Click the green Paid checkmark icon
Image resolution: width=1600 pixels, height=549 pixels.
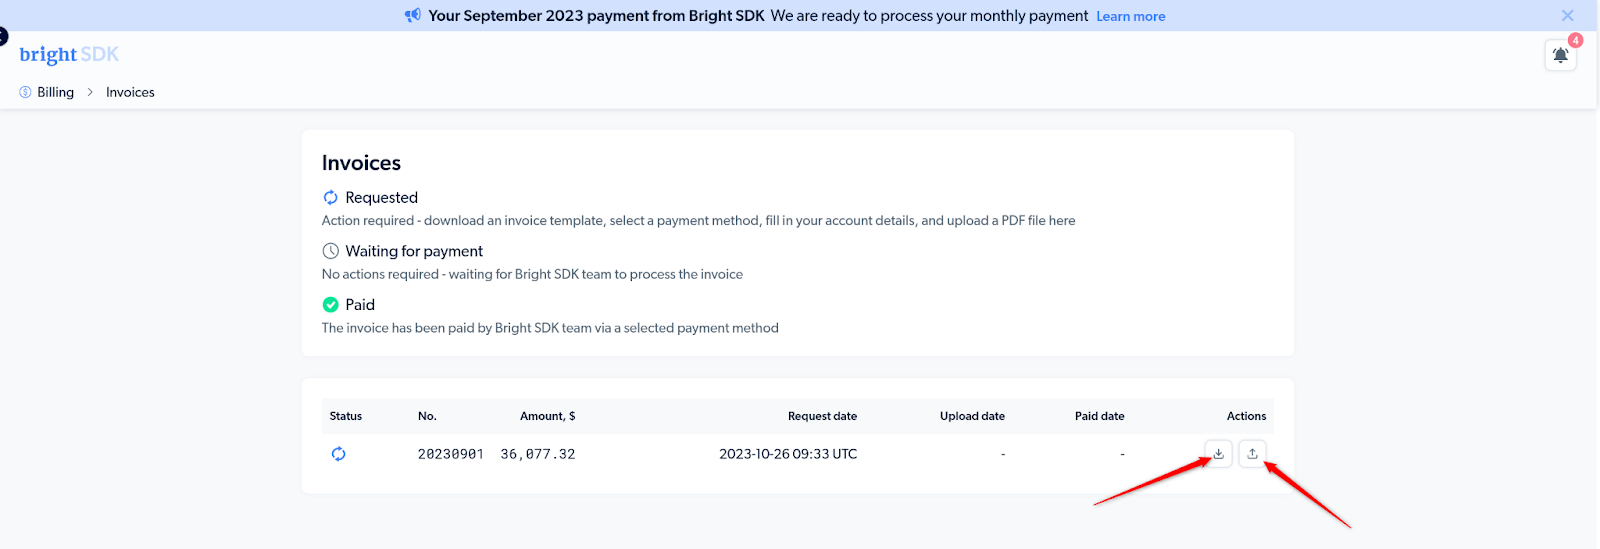331,305
